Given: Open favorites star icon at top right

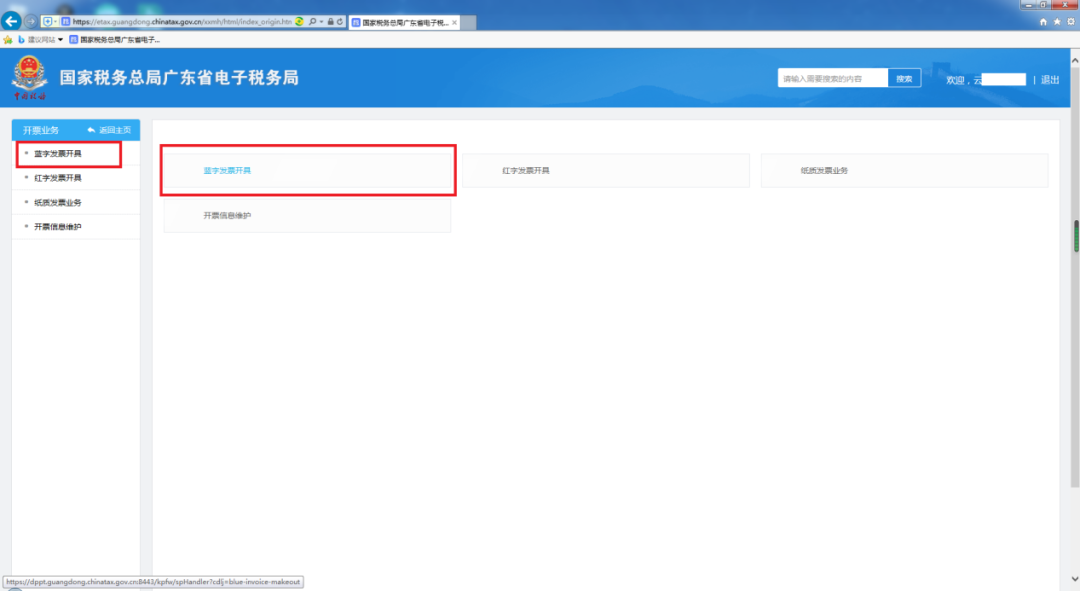Looking at the screenshot, I should 1057,22.
